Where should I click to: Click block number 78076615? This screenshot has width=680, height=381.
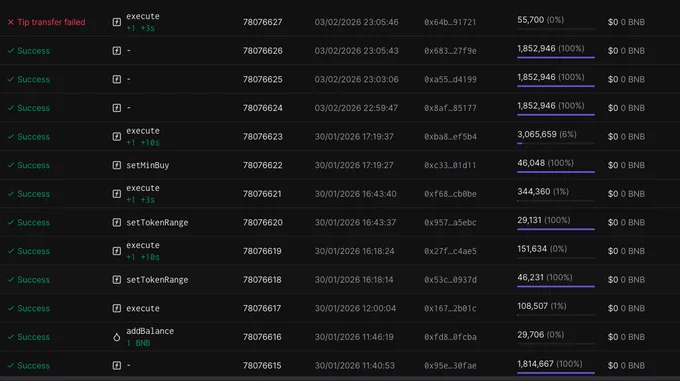(x=262, y=365)
